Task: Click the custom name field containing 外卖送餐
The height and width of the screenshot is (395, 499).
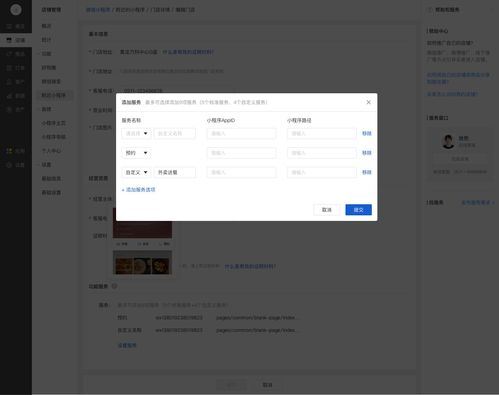Action: click(175, 172)
